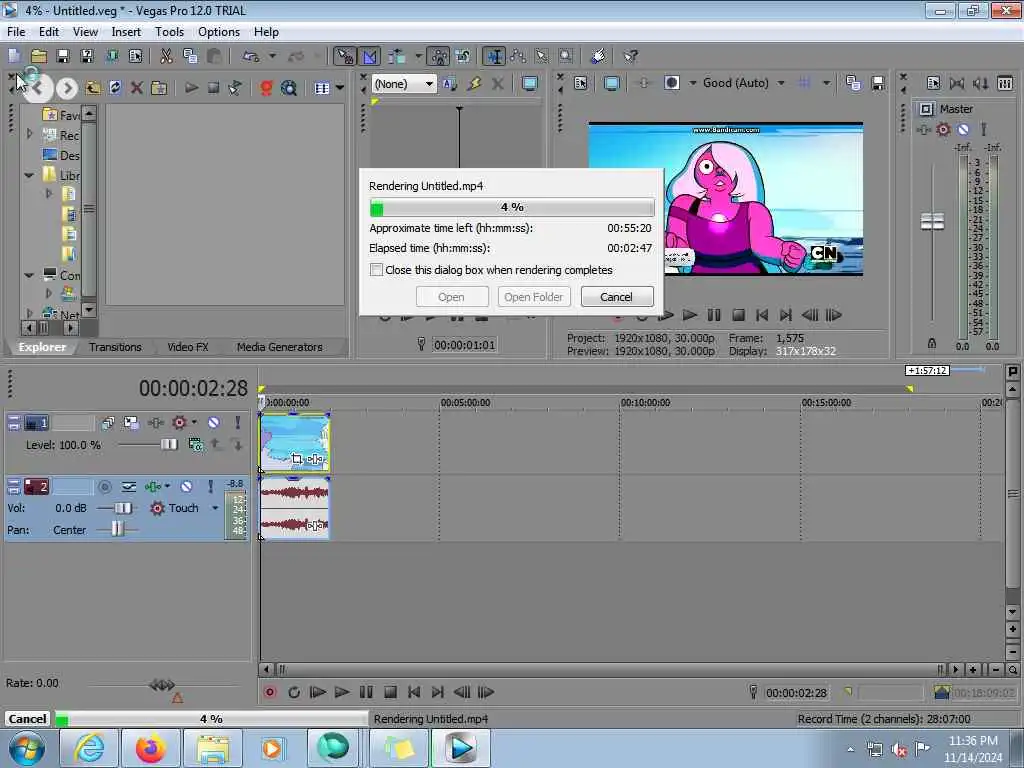Image resolution: width=1024 pixels, height=768 pixels.
Task: Open the preview overlays dropdown arrow
Action: (x=826, y=83)
